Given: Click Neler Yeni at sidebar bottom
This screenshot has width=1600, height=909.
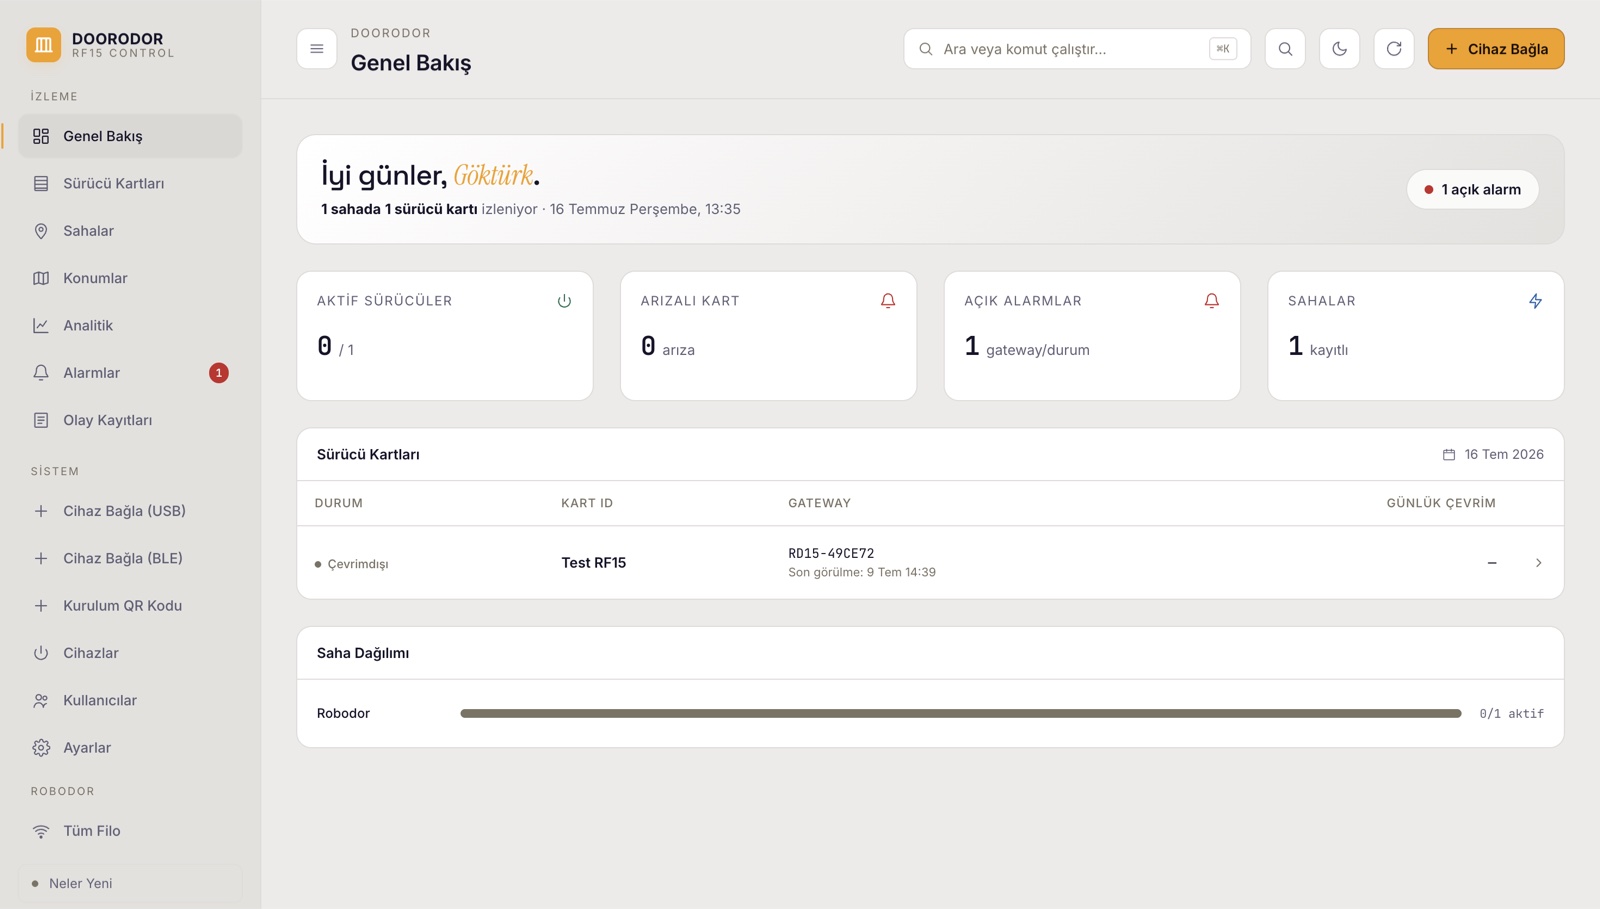Looking at the screenshot, I should (130, 884).
